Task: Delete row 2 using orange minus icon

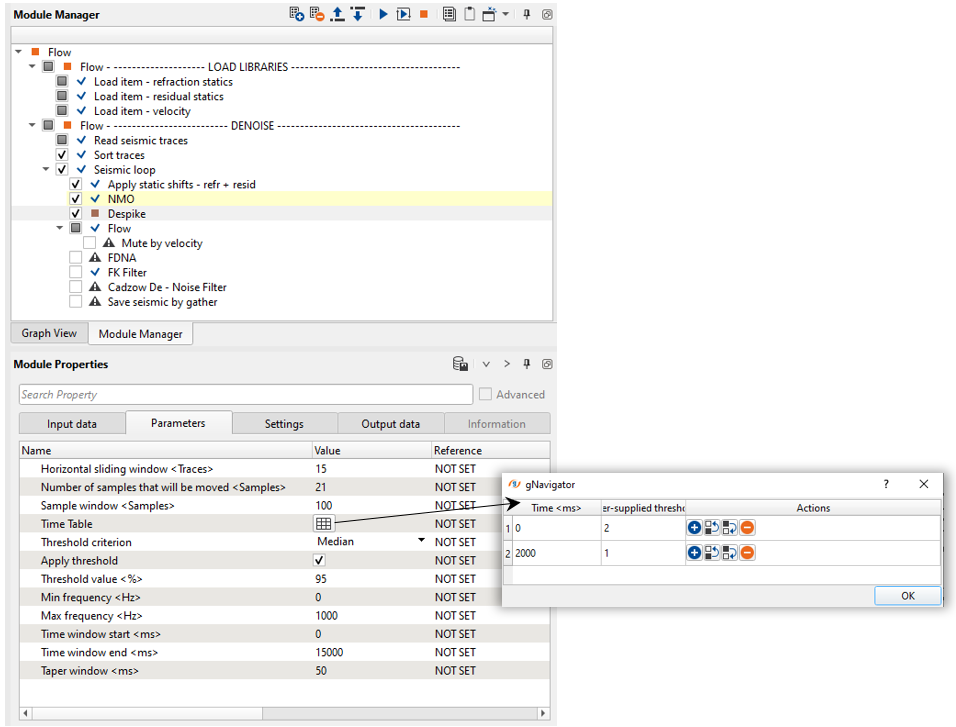Action: tap(747, 552)
